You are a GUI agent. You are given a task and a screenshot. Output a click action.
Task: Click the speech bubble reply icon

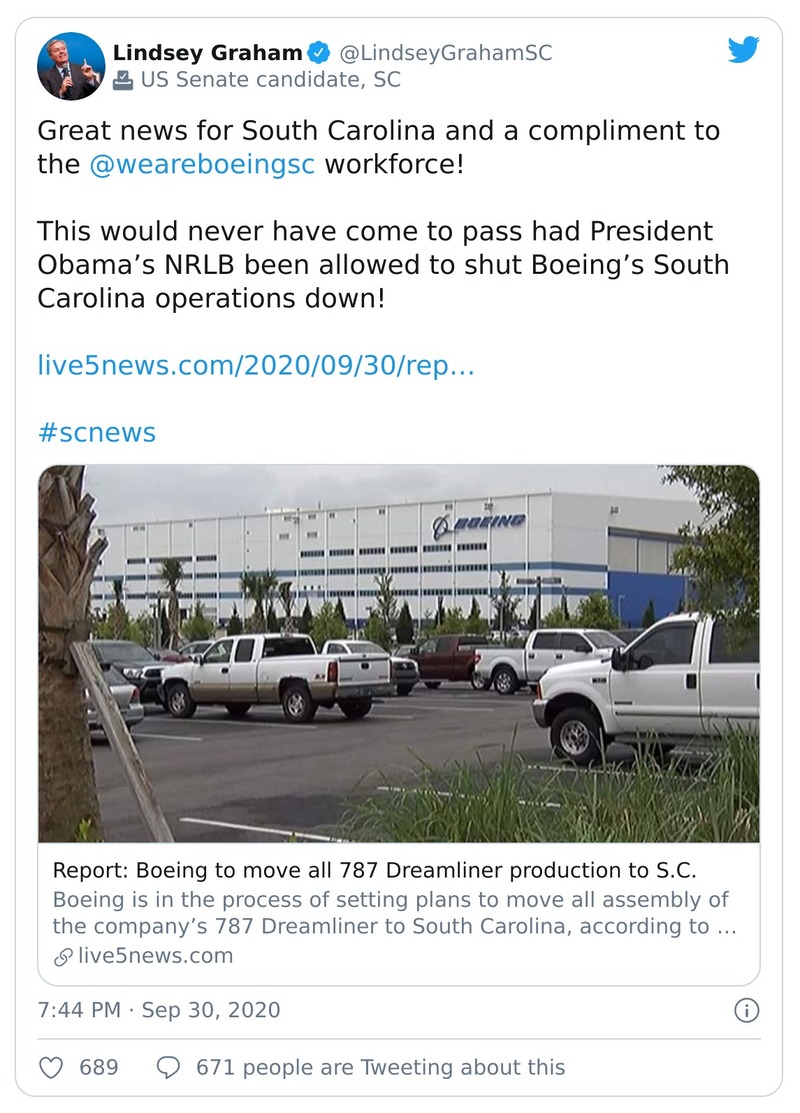tap(169, 1067)
